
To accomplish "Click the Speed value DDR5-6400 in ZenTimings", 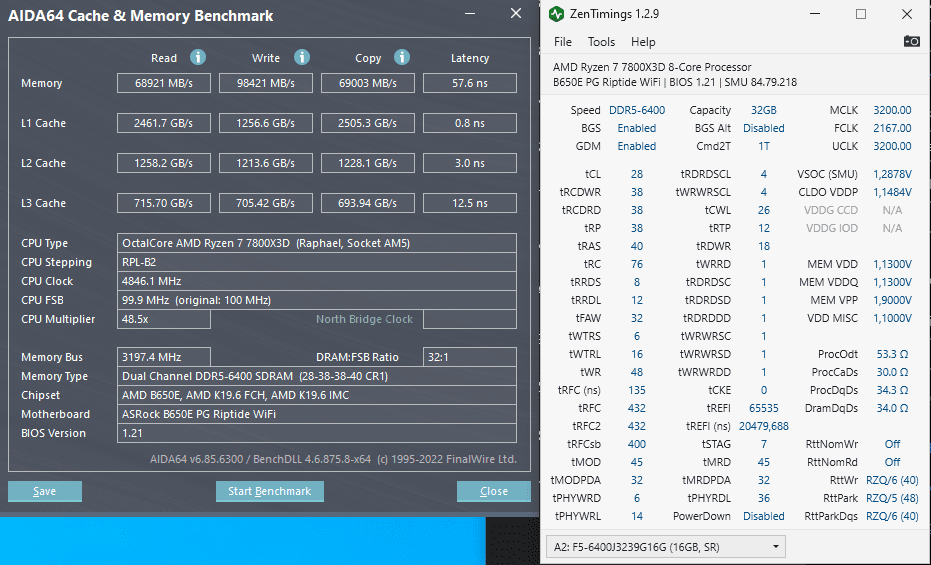I will (x=636, y=110).
